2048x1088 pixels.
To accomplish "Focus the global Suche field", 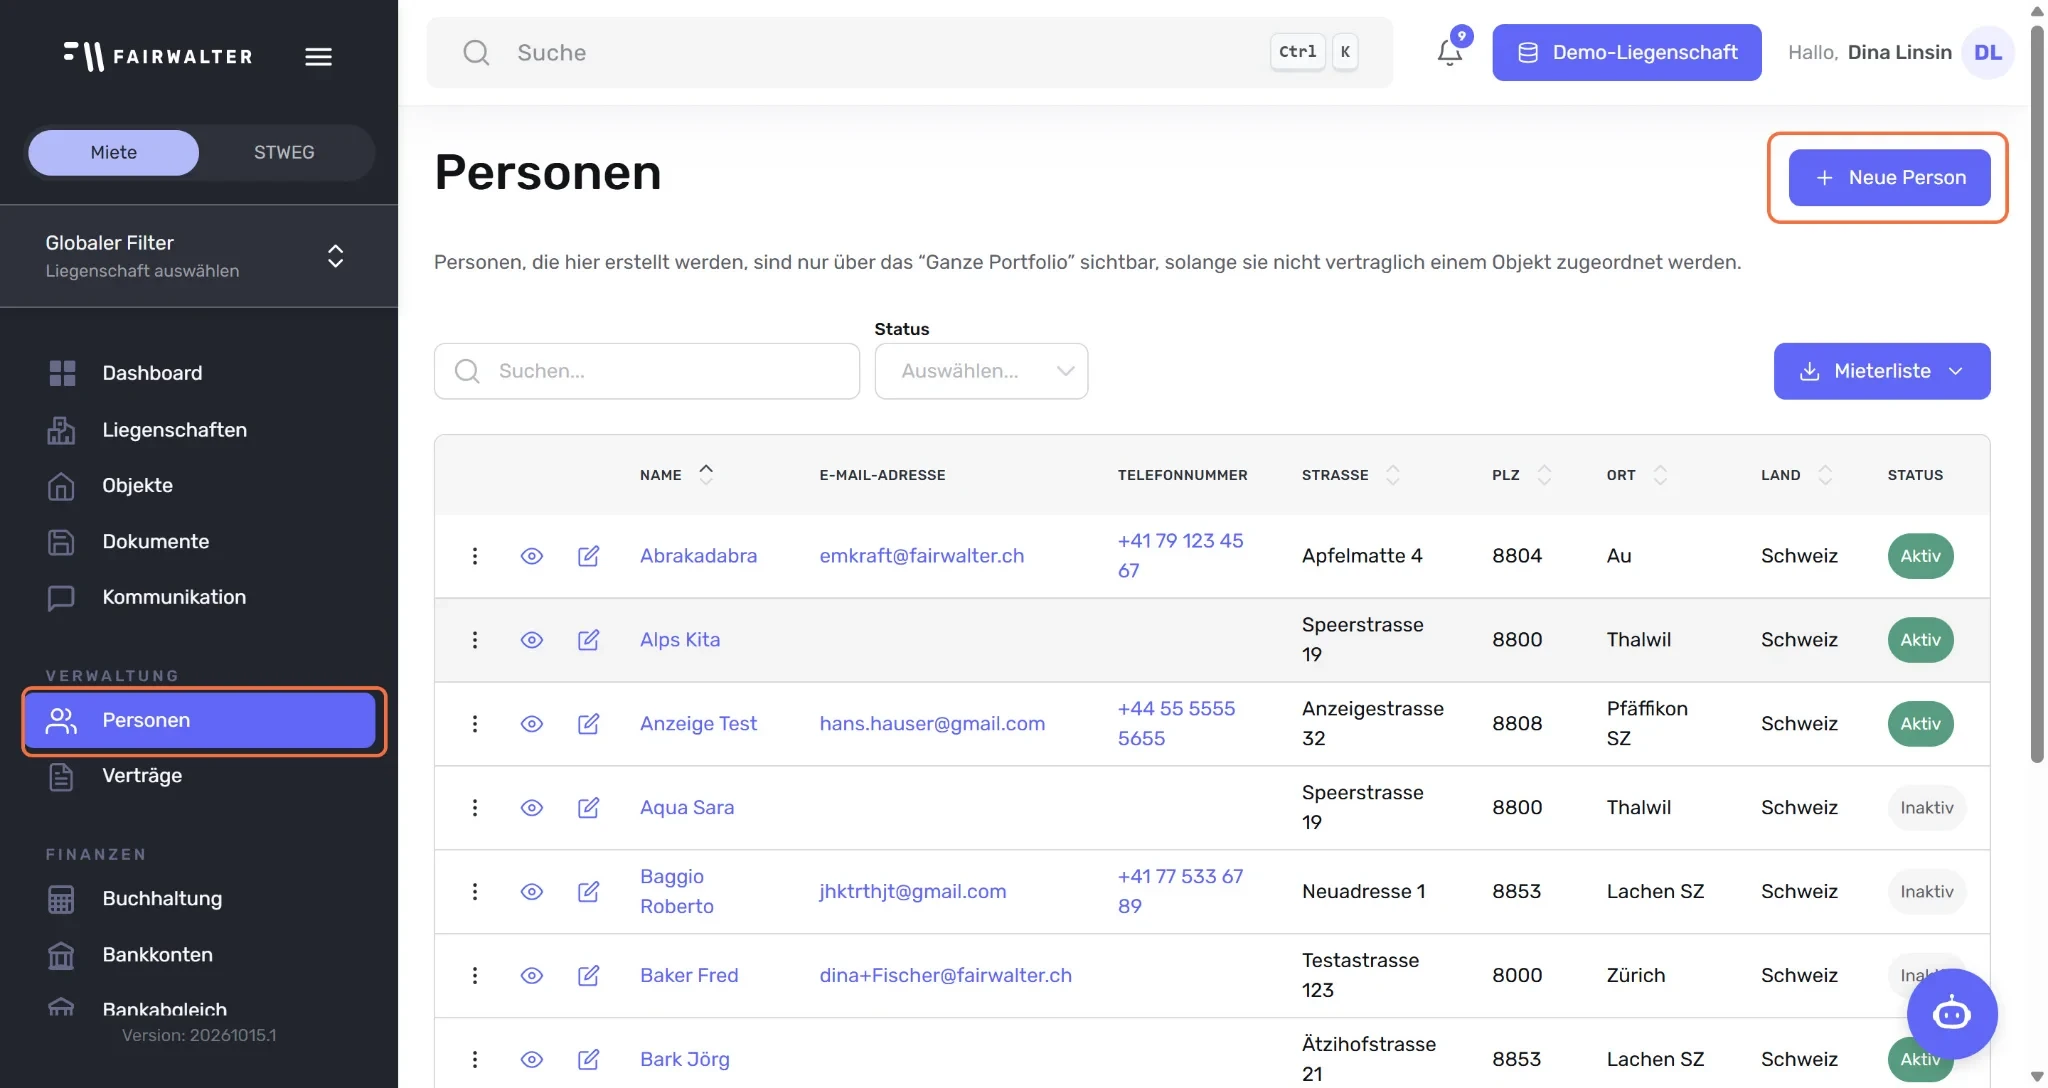I will coord(909,52).
